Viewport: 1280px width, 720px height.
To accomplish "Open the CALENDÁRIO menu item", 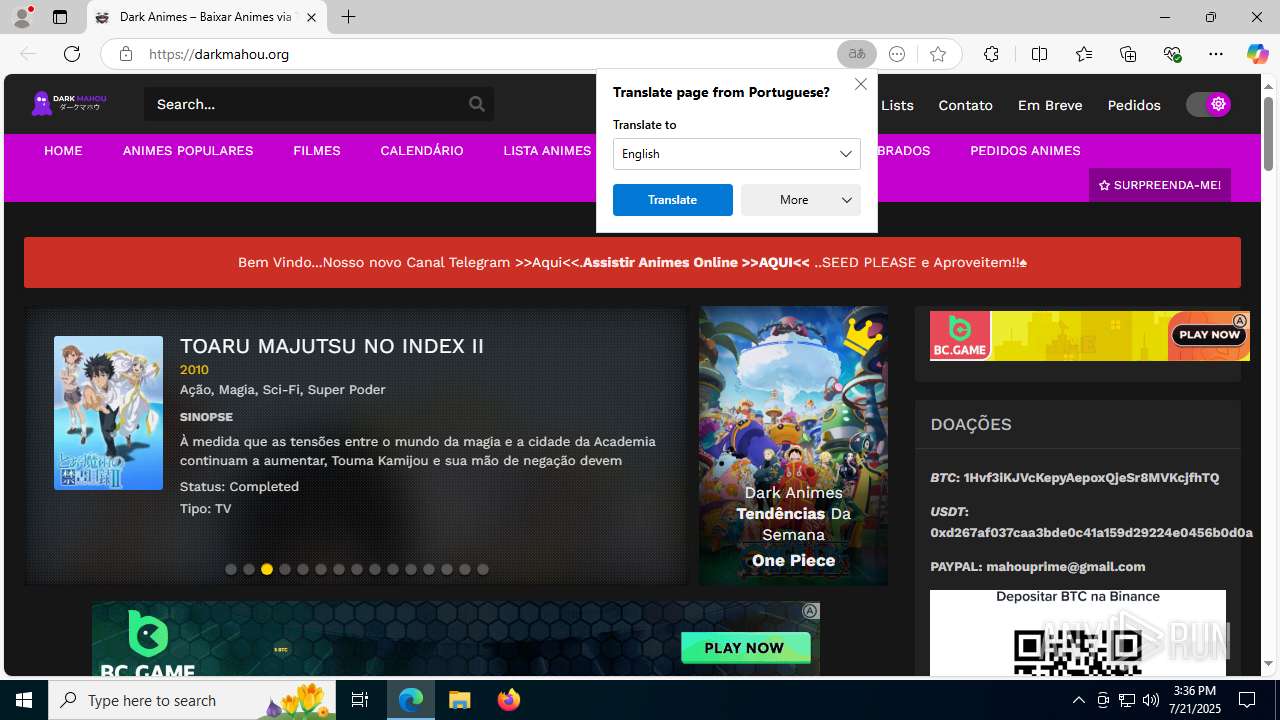I will 422,151.
